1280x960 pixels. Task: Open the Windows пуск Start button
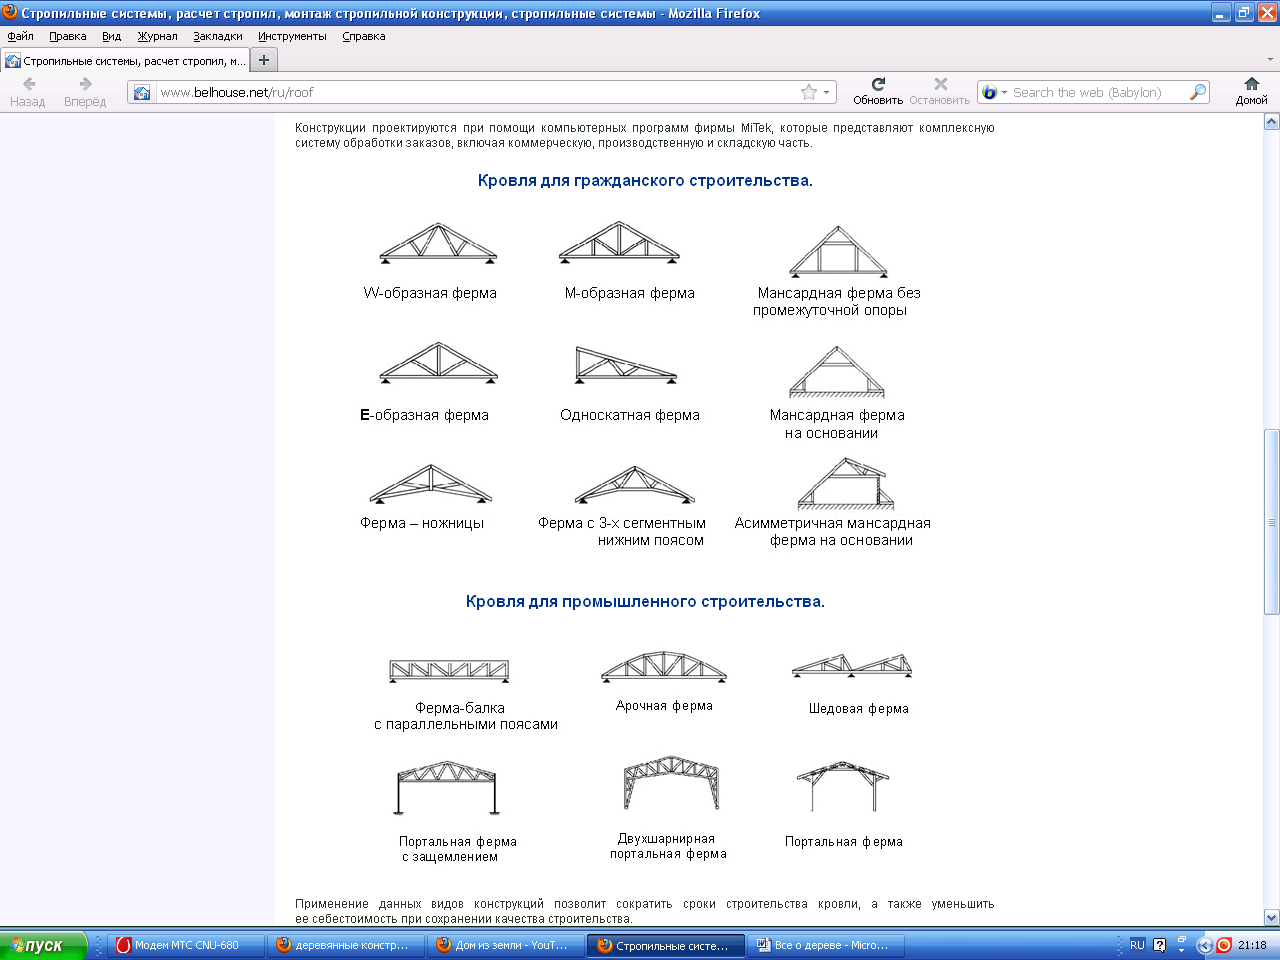tap(44, 945)
